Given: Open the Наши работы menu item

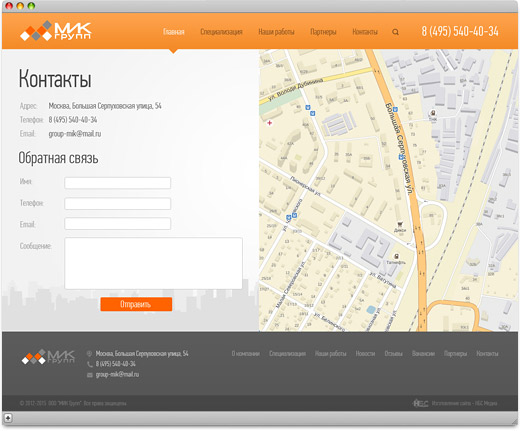Looking at the screenshot, I should coord(276,32).
